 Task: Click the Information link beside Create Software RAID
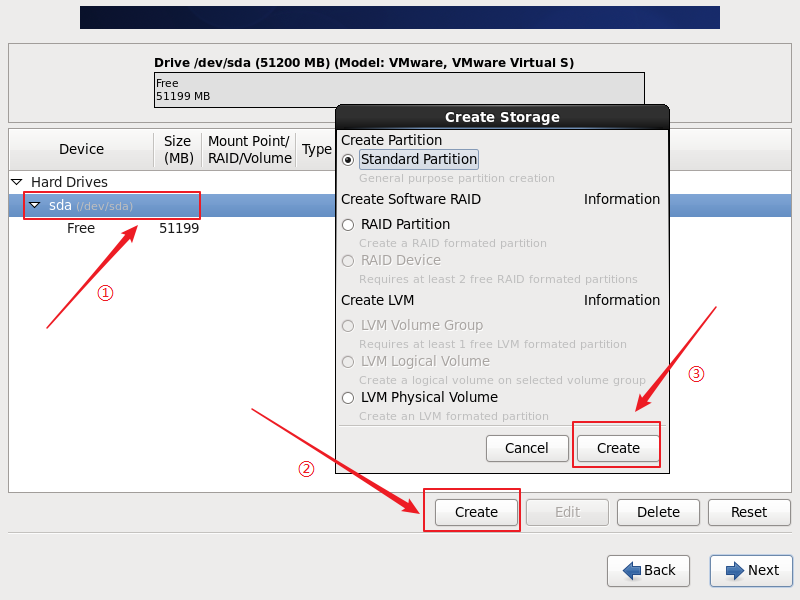pyautogui.click(x=621, y=199)
